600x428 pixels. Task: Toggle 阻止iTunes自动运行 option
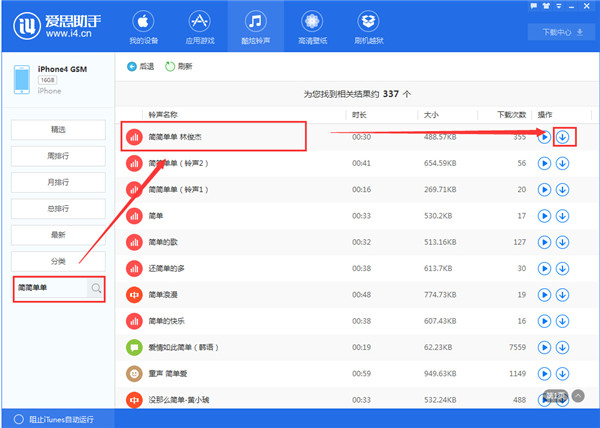tap(54, 419)
